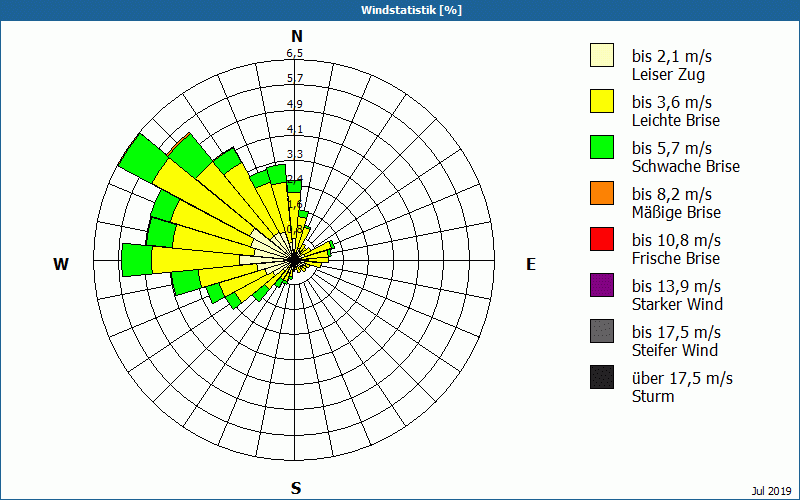The height and width of the screenshot is (500, 800).
Task: Click the 'Leiser Zug' legend text
Action: (668, 74)
